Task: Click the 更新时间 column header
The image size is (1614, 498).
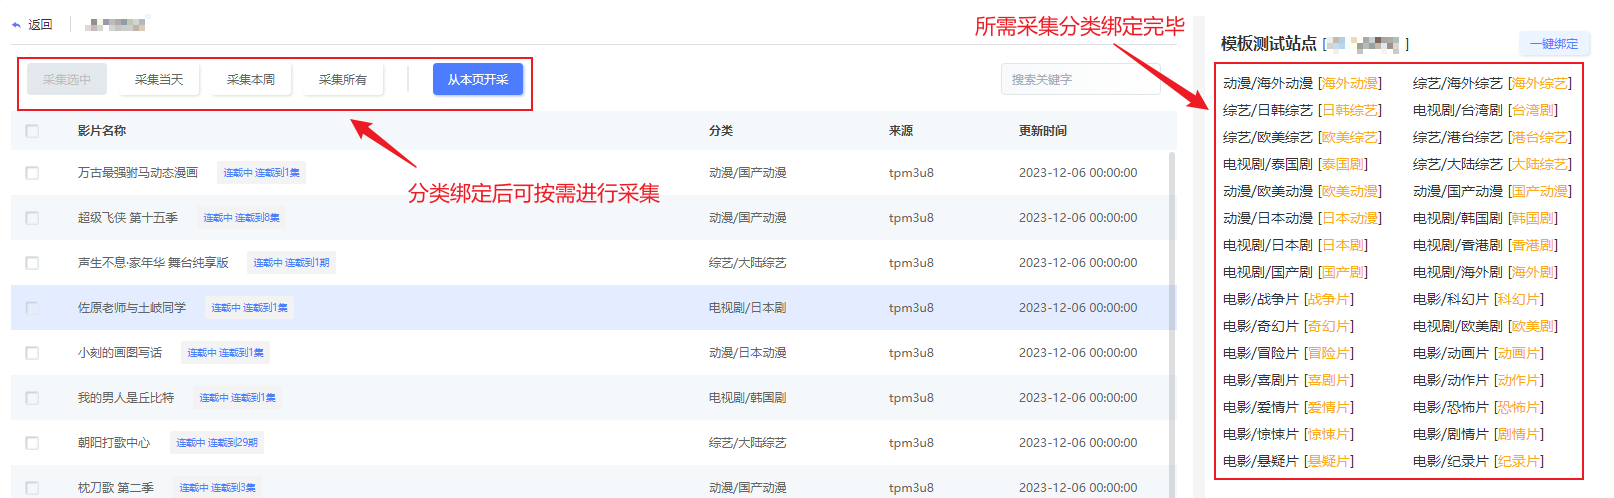Action: pyautogui.click(x=1042, y=131)
